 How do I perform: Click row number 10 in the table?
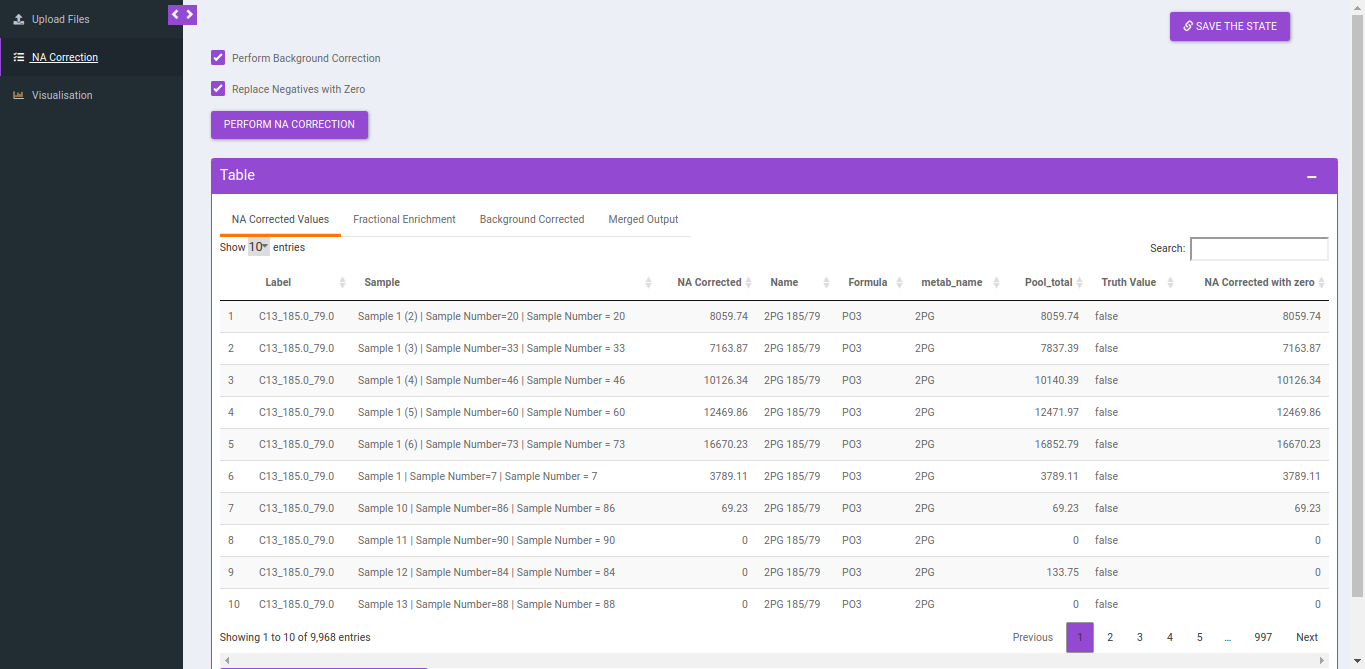point(234,605)
